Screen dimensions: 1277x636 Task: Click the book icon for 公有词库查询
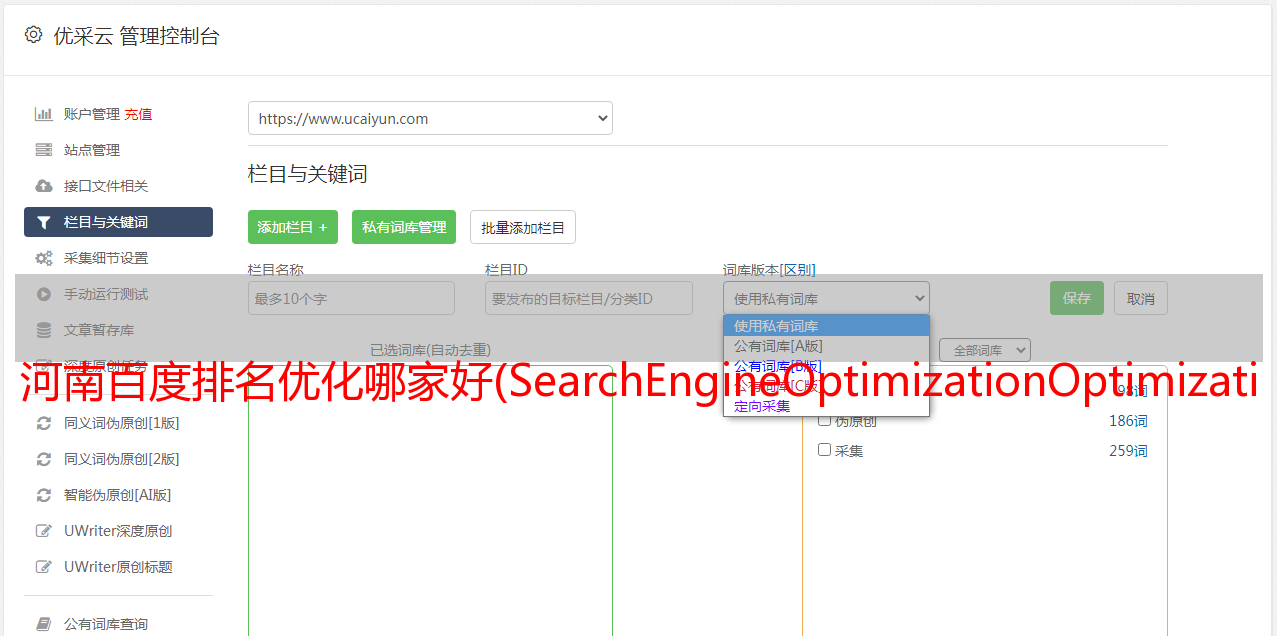tap(44, 624)
